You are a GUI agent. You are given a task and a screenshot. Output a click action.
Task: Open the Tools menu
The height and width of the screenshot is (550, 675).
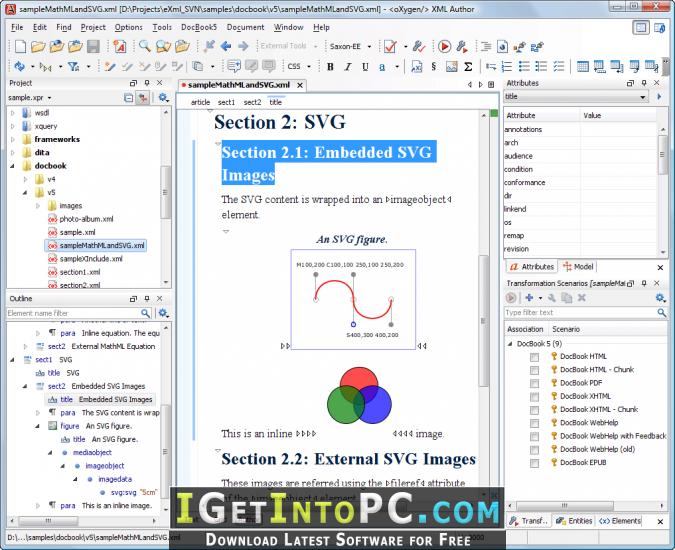point(162,27)
